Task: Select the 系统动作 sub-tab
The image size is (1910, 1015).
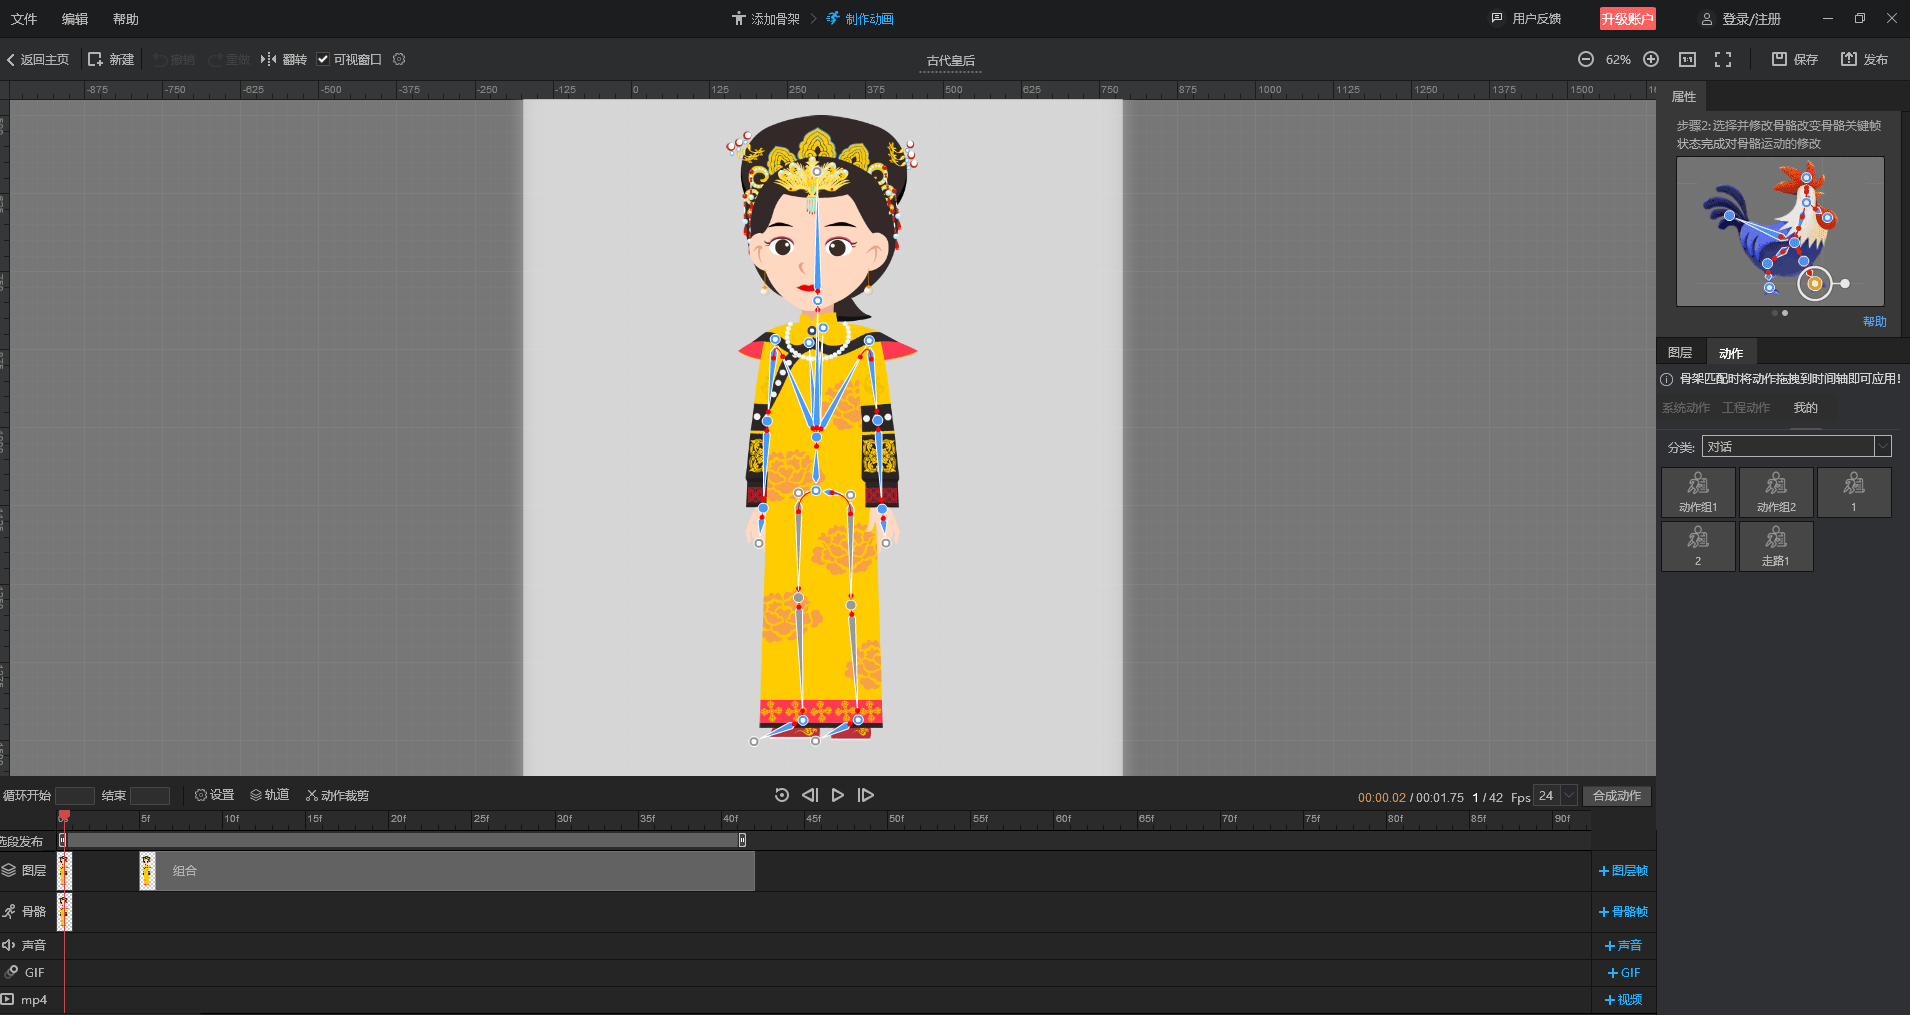Action: (1686, 408)
